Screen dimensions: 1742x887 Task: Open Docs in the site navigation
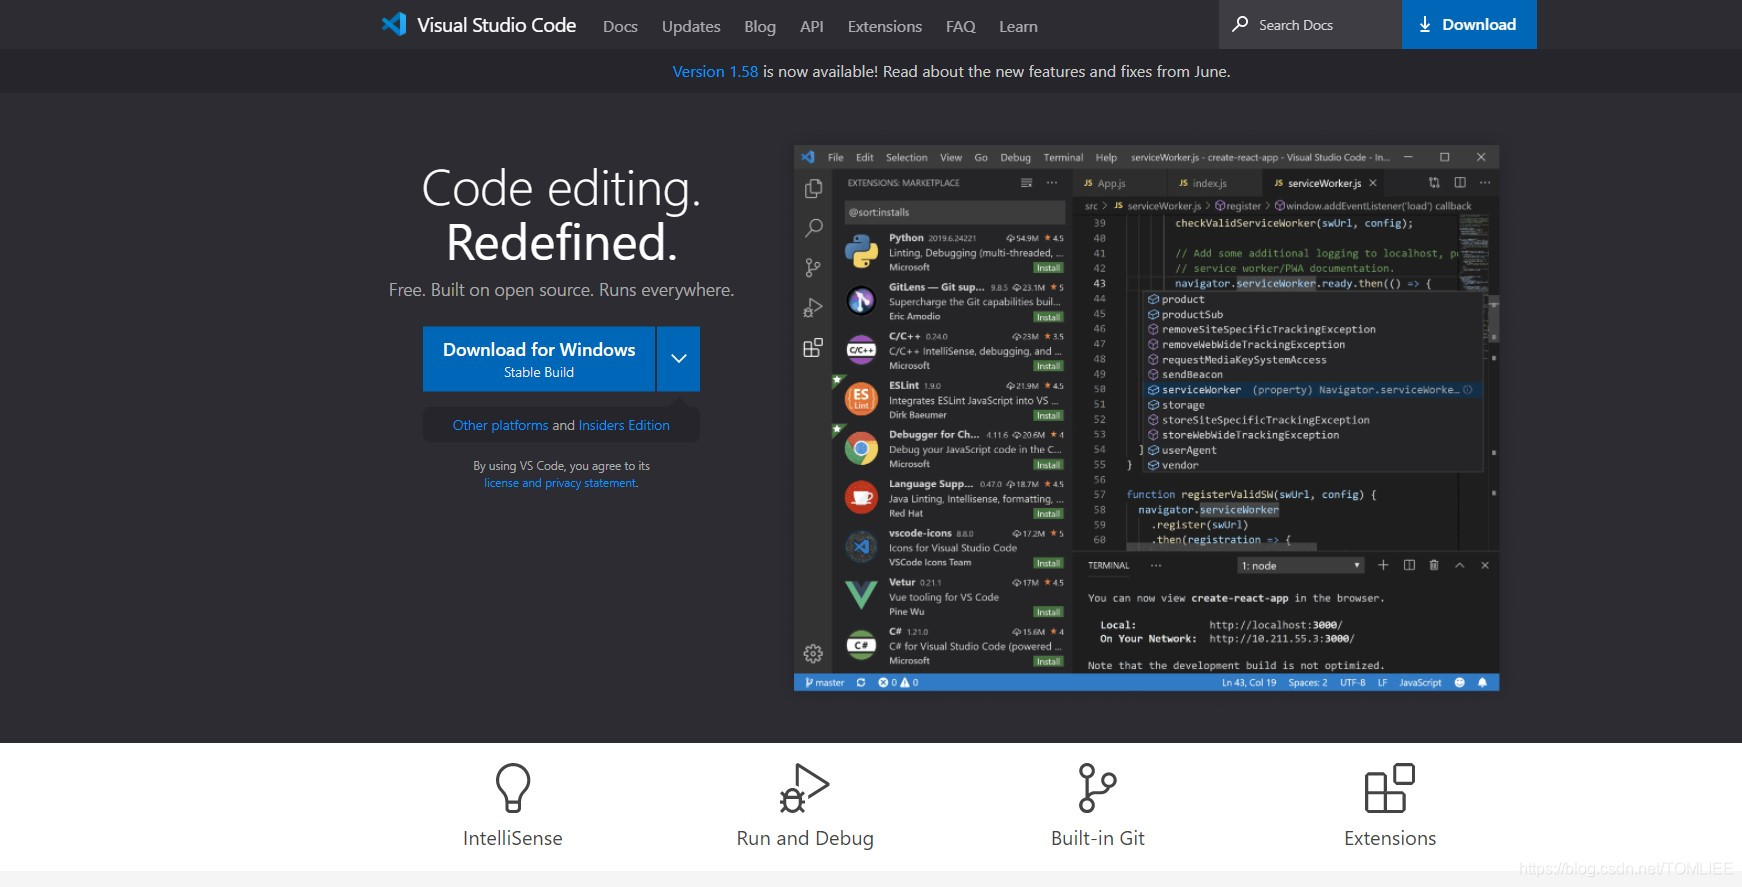point(620,26)
